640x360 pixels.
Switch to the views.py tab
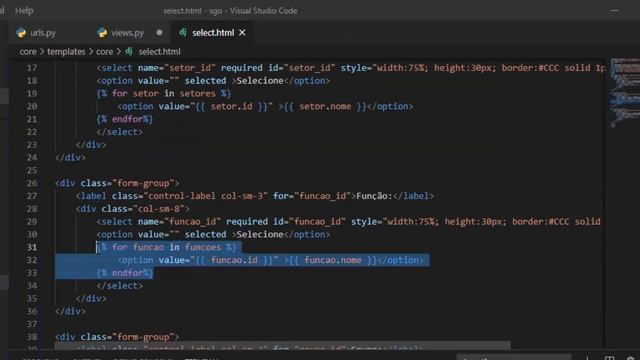pyautogui.click(x=127, y=33)
